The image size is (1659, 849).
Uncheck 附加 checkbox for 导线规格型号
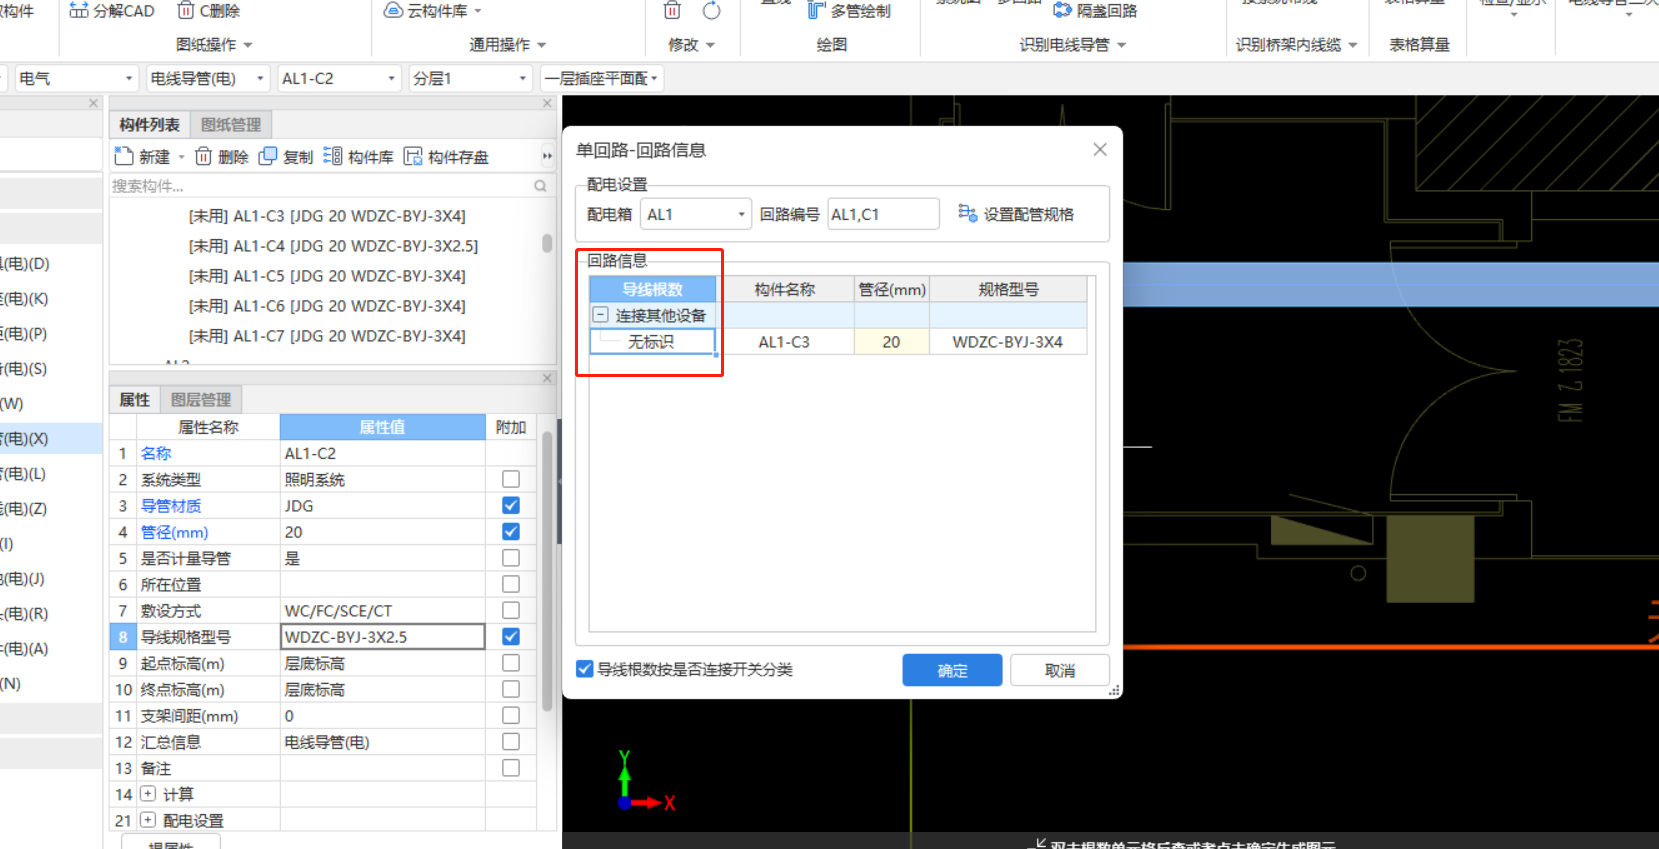pos(511,636)
